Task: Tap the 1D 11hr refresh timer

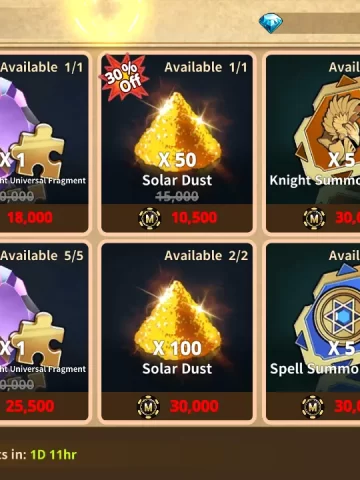Action: coord(54,455)
